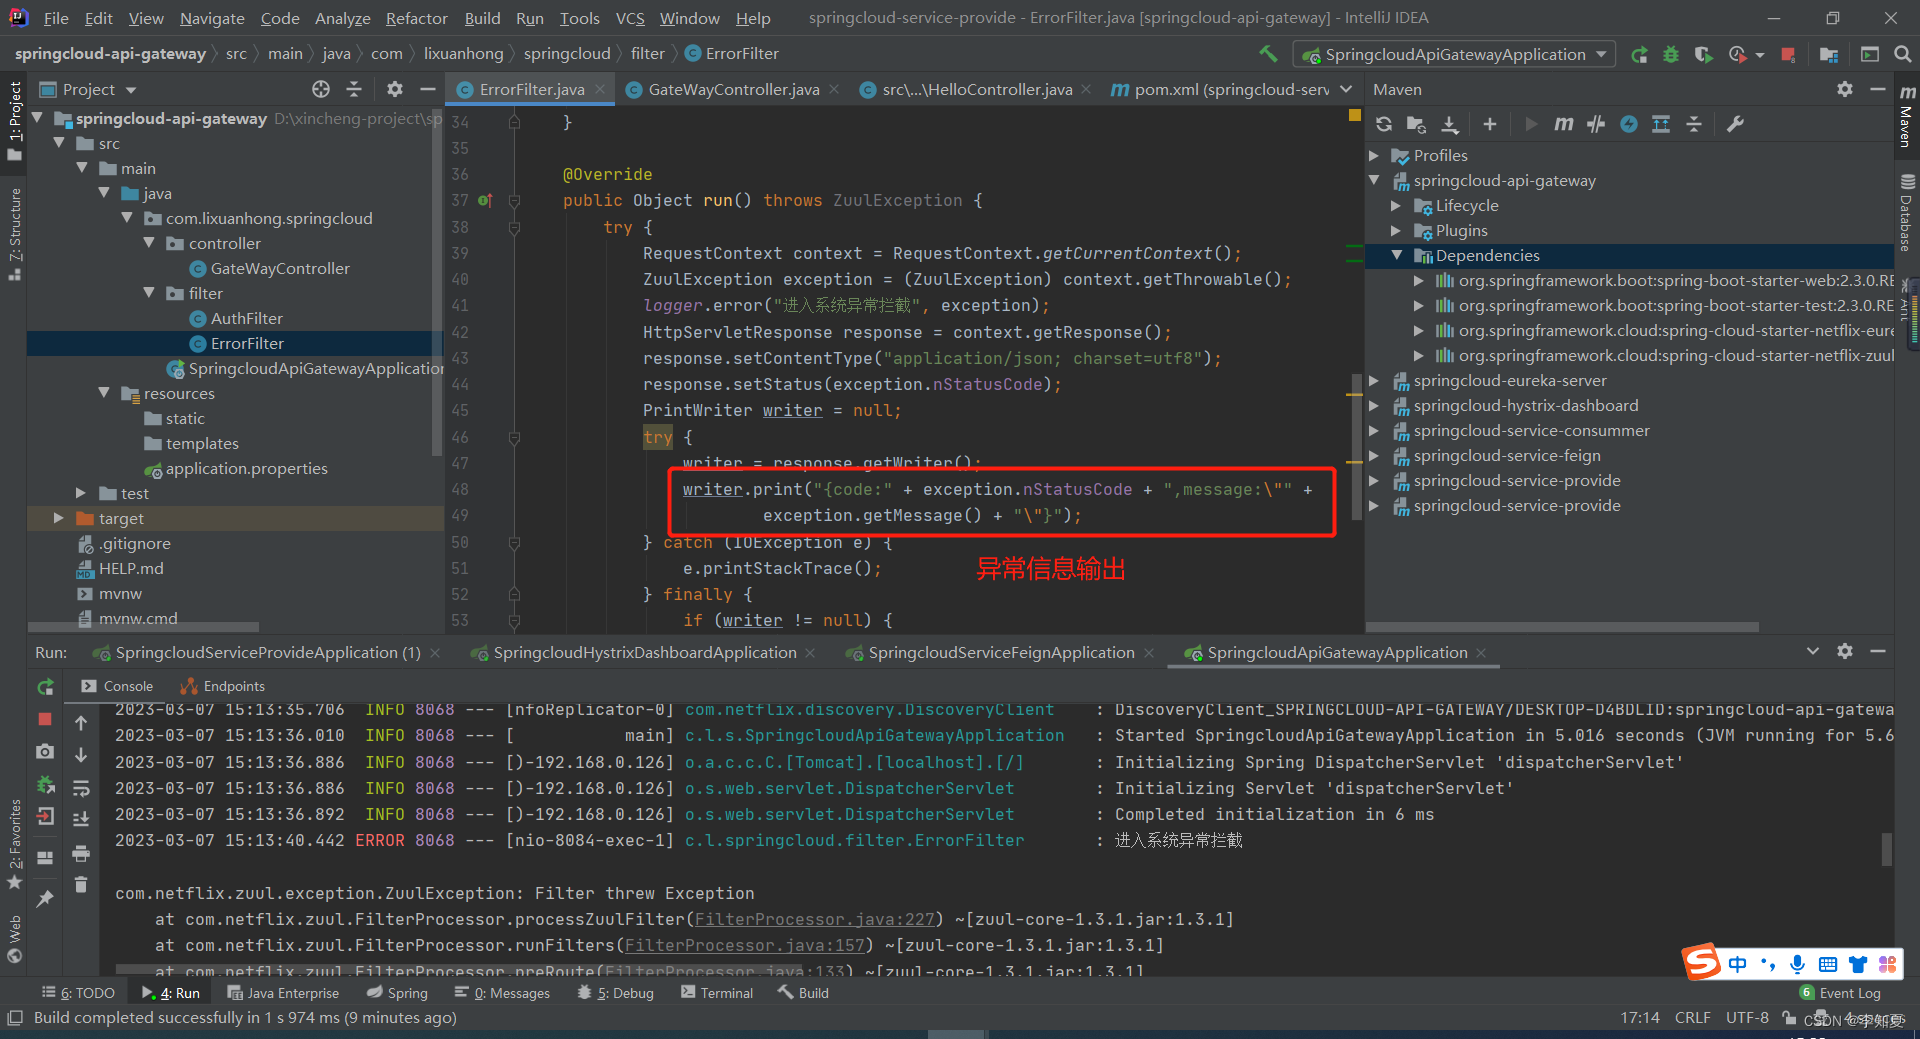Click Download Sources and Documentation icon
The image size is (1920, 1039).
1449,124
